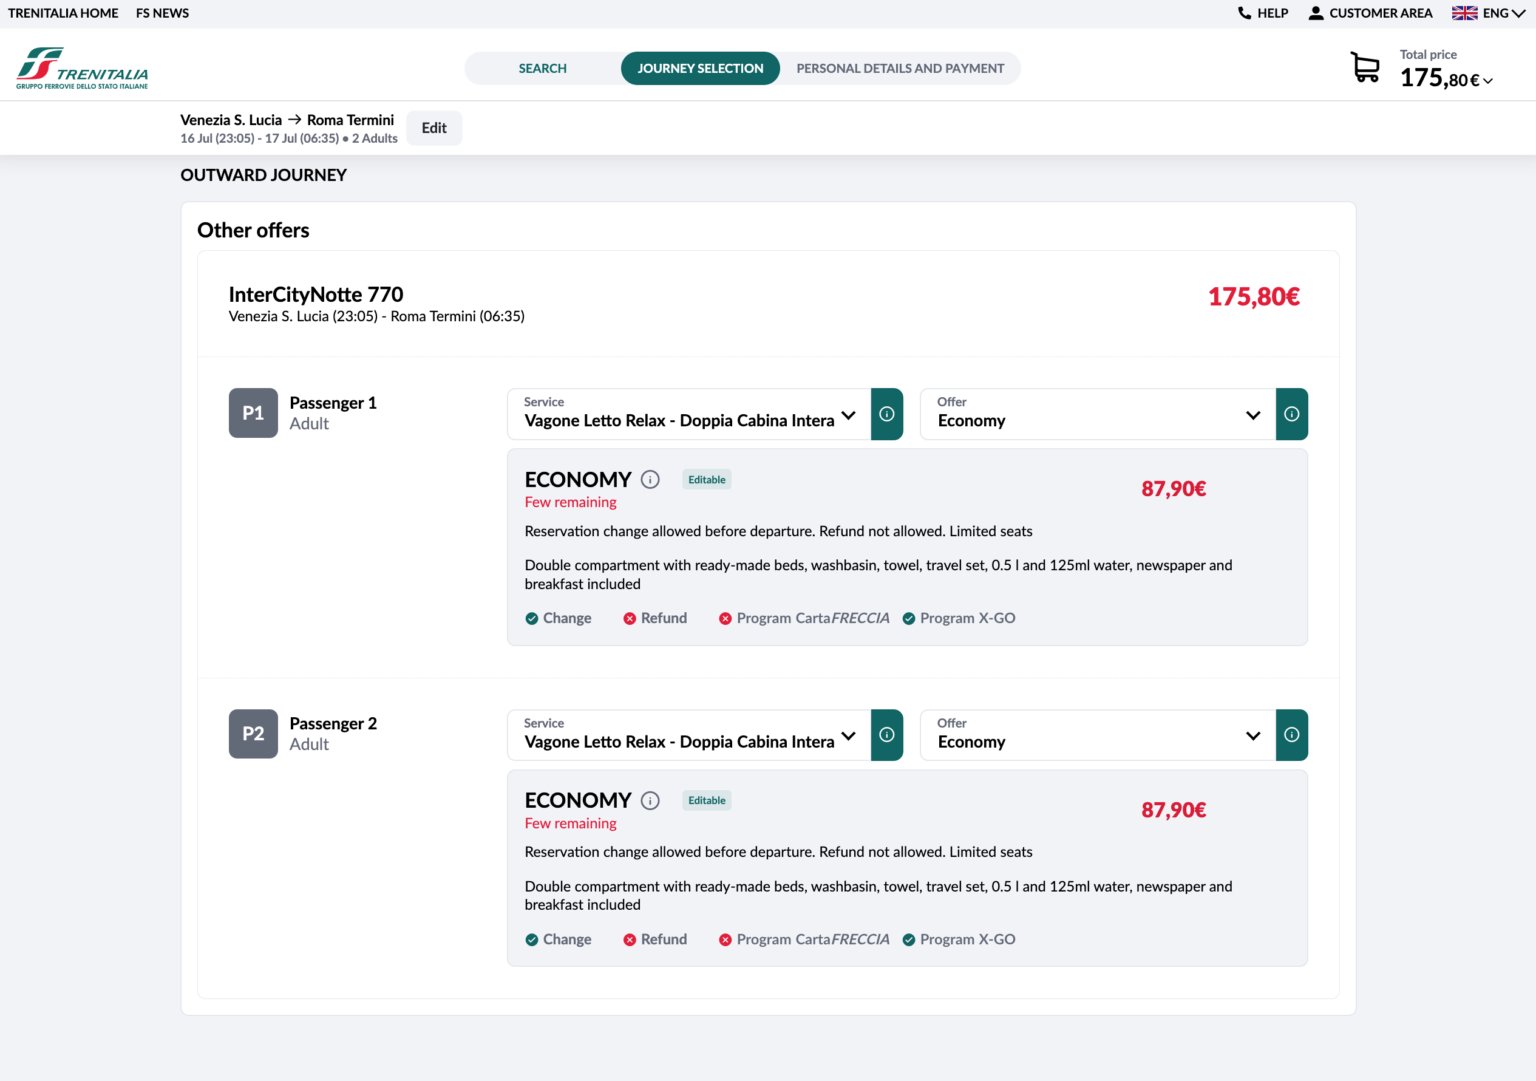The image size is (1536, 1081).
Task: Open Passenger 2 Offer dropdown
Action: [1098, 735]
